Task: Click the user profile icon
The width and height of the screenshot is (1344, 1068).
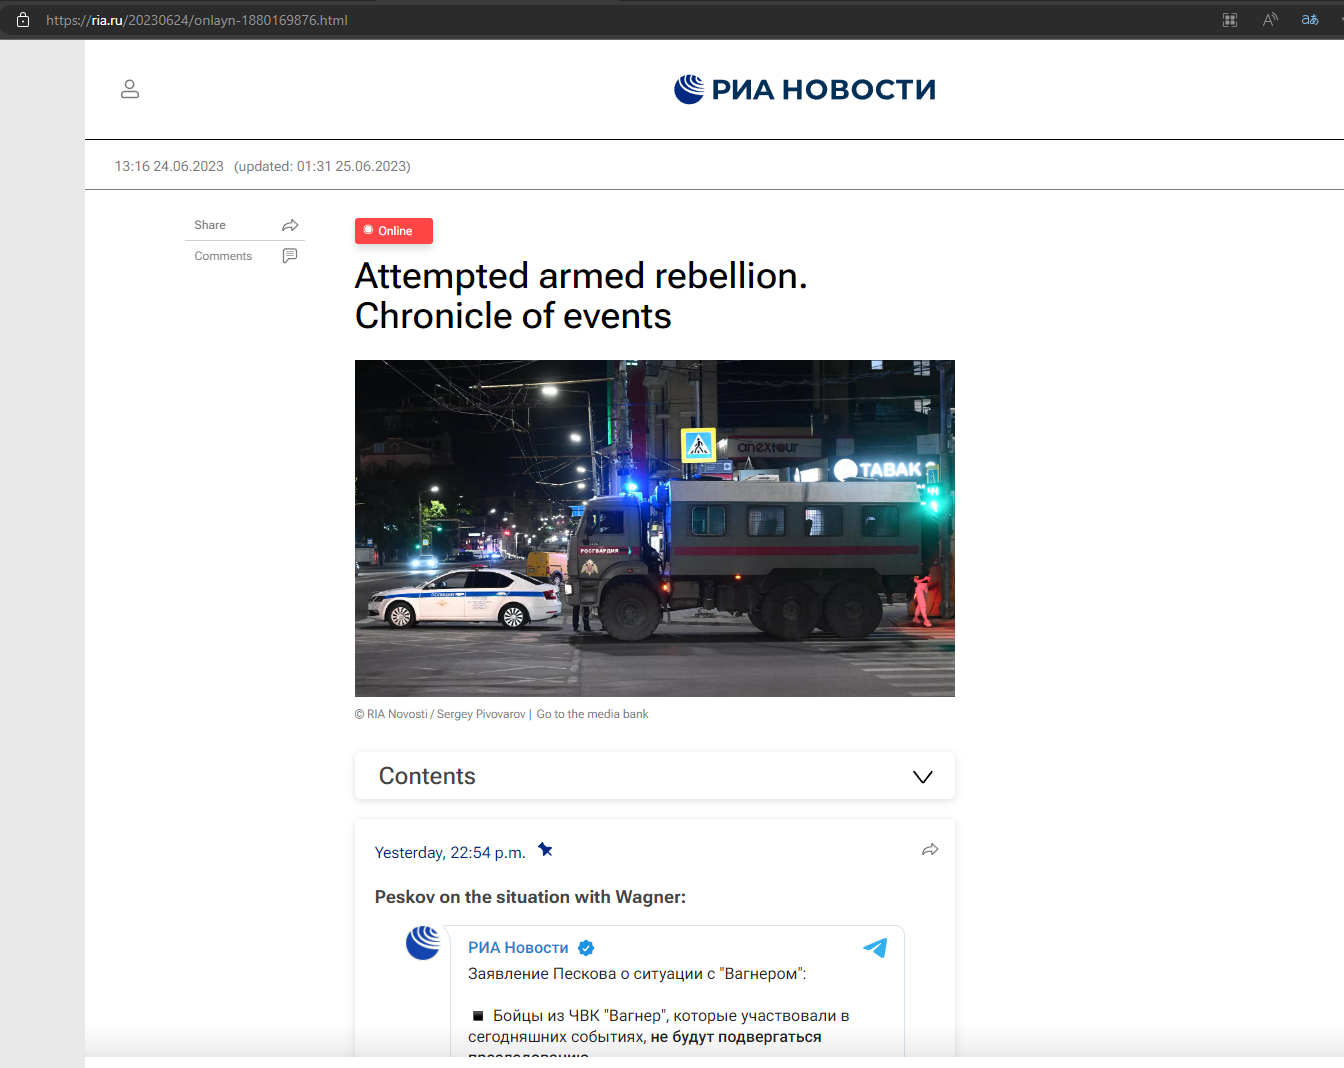Action: 130,89
